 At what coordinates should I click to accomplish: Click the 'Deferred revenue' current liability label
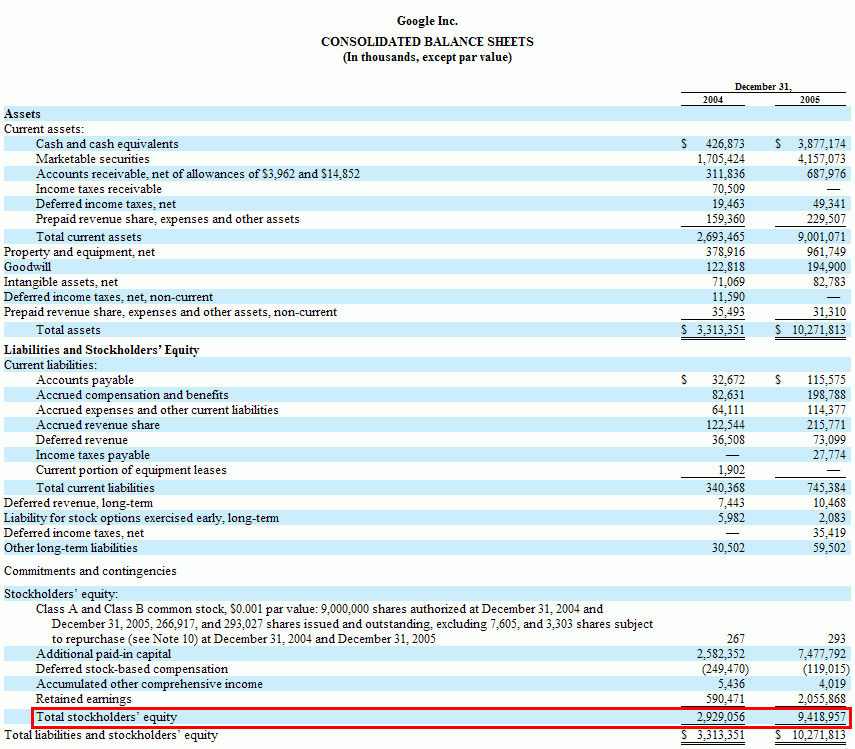tap(82, 440)
